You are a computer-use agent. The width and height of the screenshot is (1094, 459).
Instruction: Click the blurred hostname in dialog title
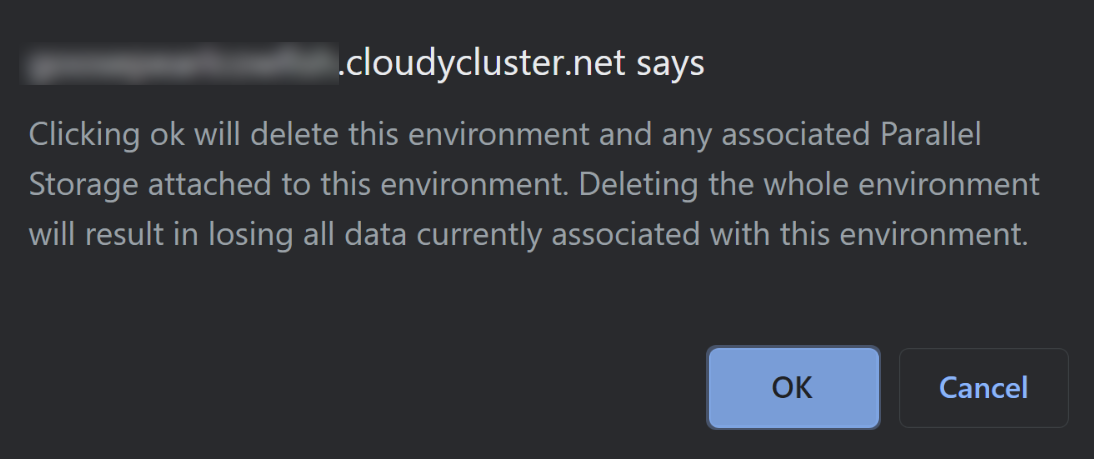tap(180, 63)
